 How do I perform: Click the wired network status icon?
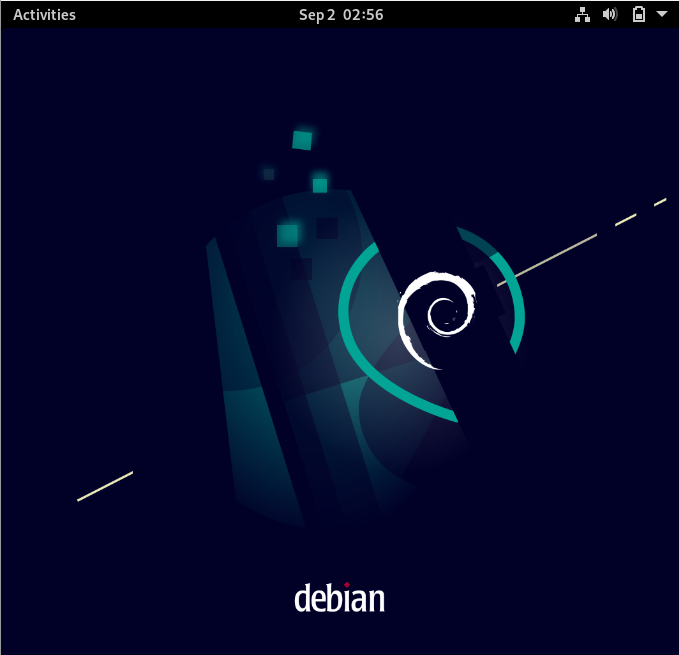tap(582, 15)
